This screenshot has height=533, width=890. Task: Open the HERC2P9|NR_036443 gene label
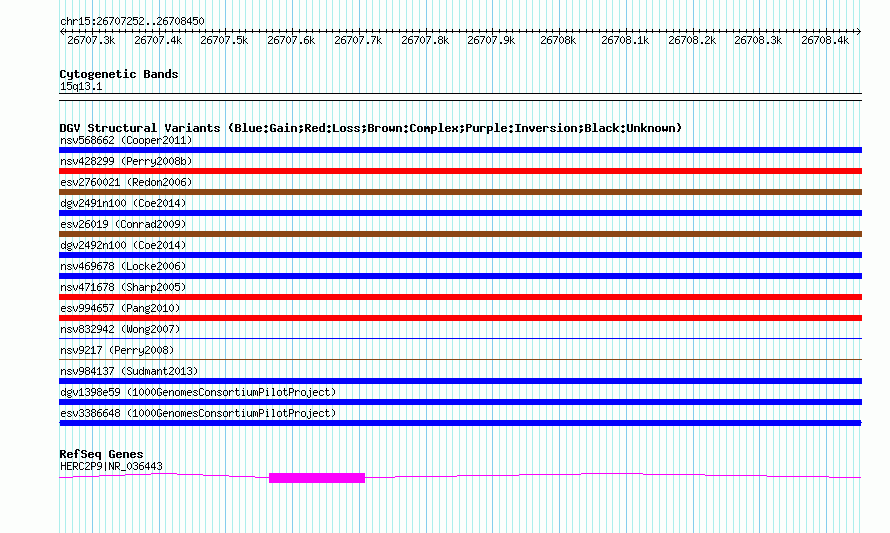[111, 466]
